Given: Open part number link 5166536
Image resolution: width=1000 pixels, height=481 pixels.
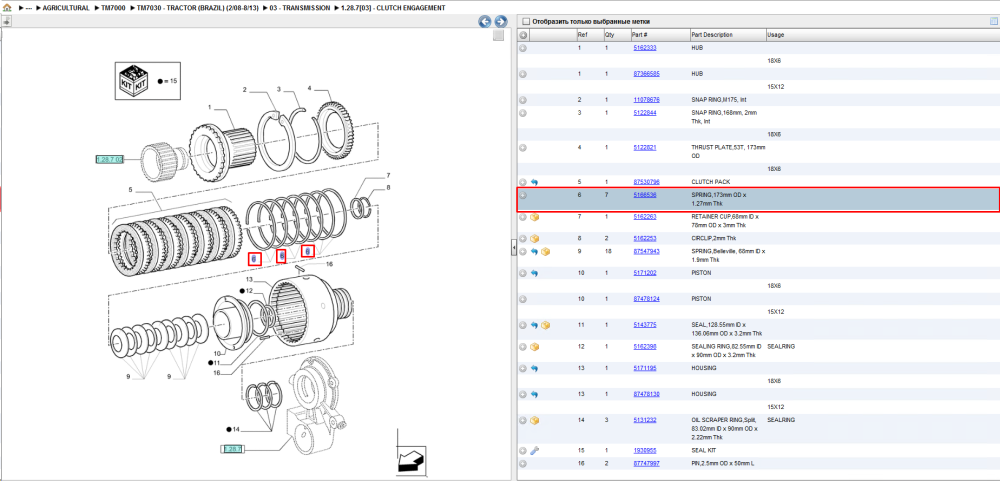Looking at the screenshot, I should (x=645, y=195).
